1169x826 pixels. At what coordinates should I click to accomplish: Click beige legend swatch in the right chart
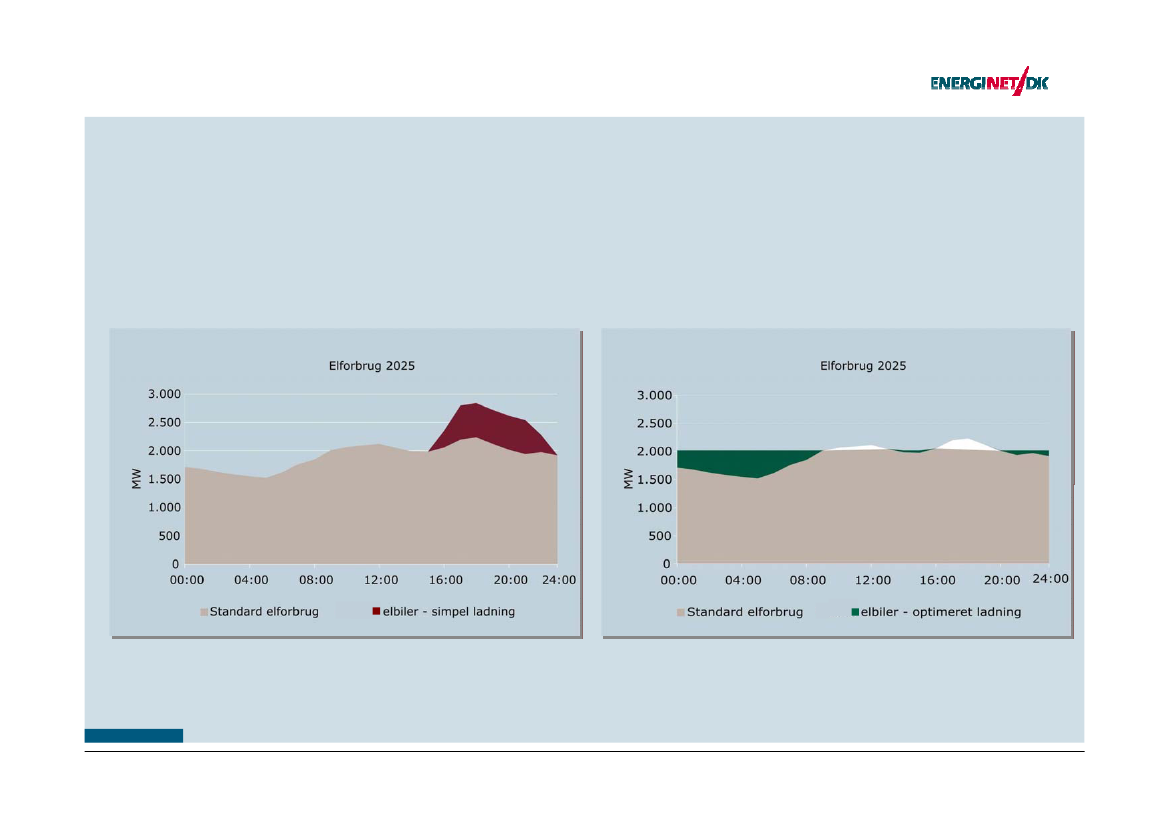681,612
